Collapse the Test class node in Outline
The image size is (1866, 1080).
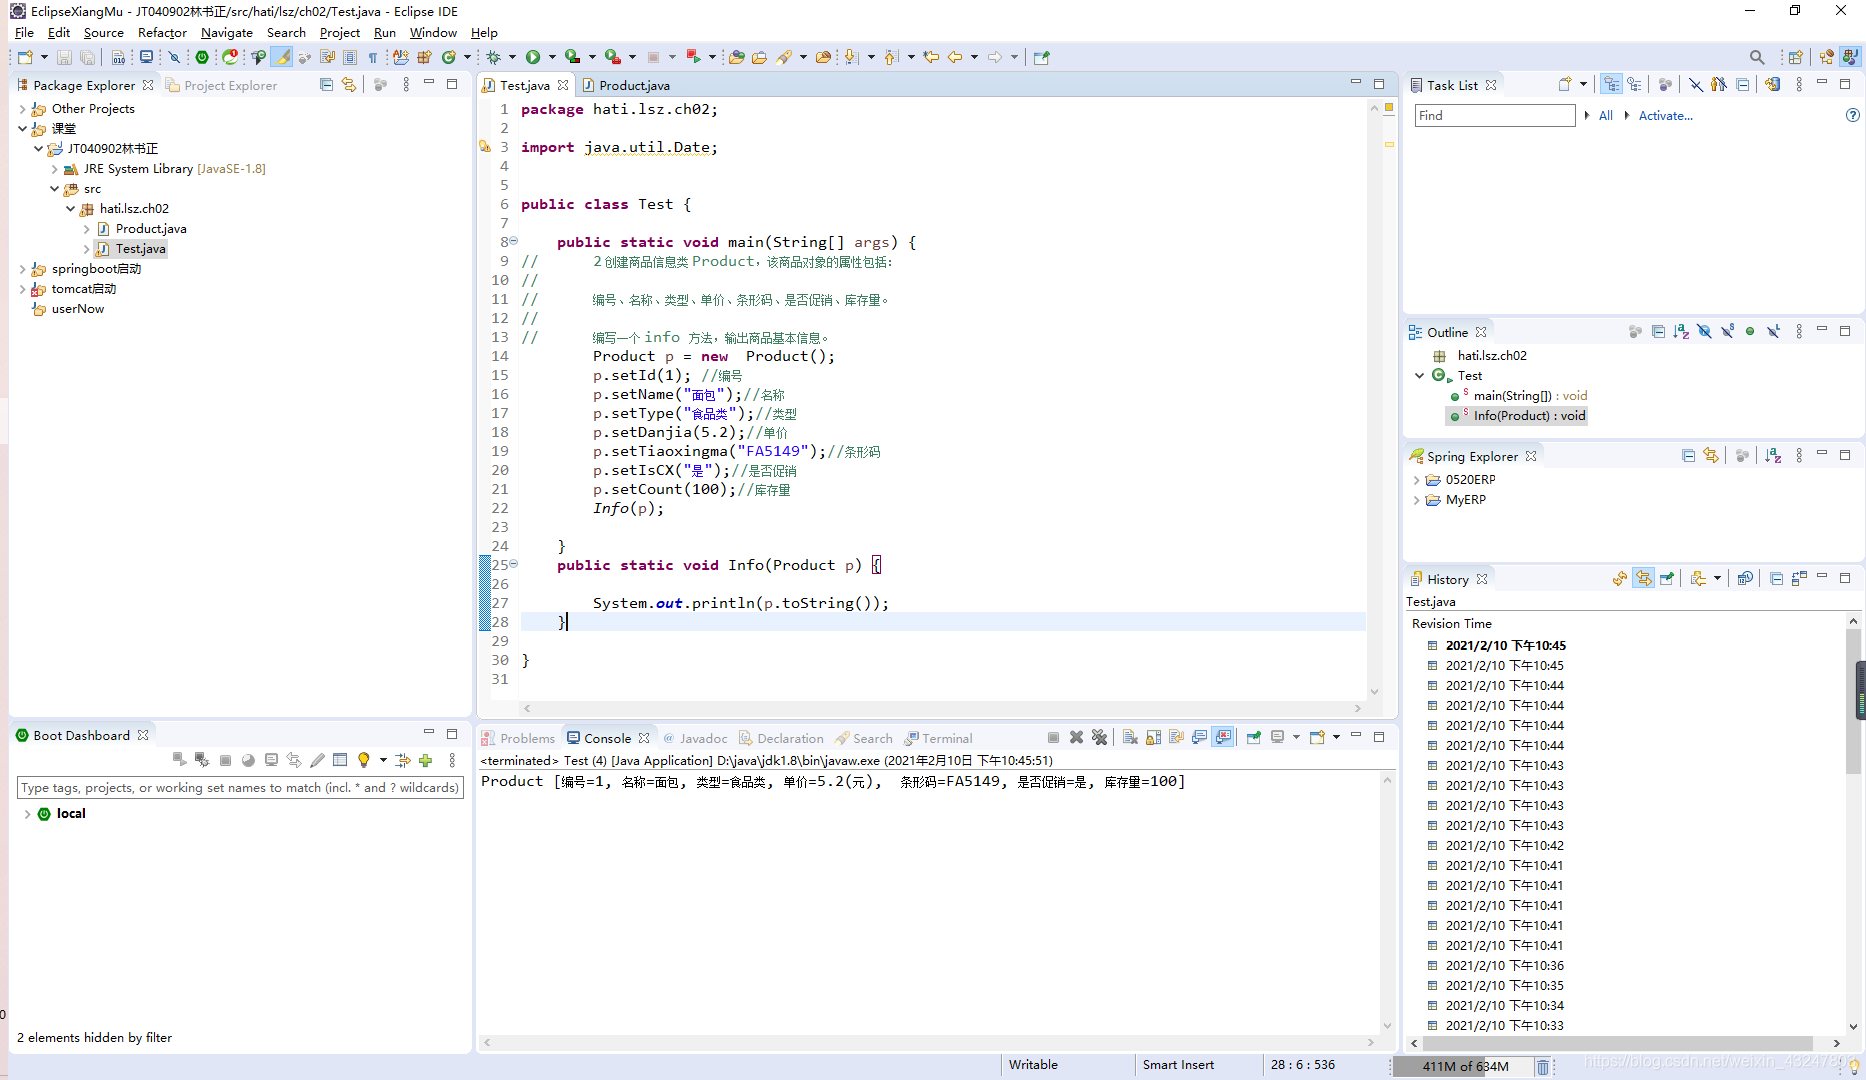pyautogui.click(x=1419, y=376)
